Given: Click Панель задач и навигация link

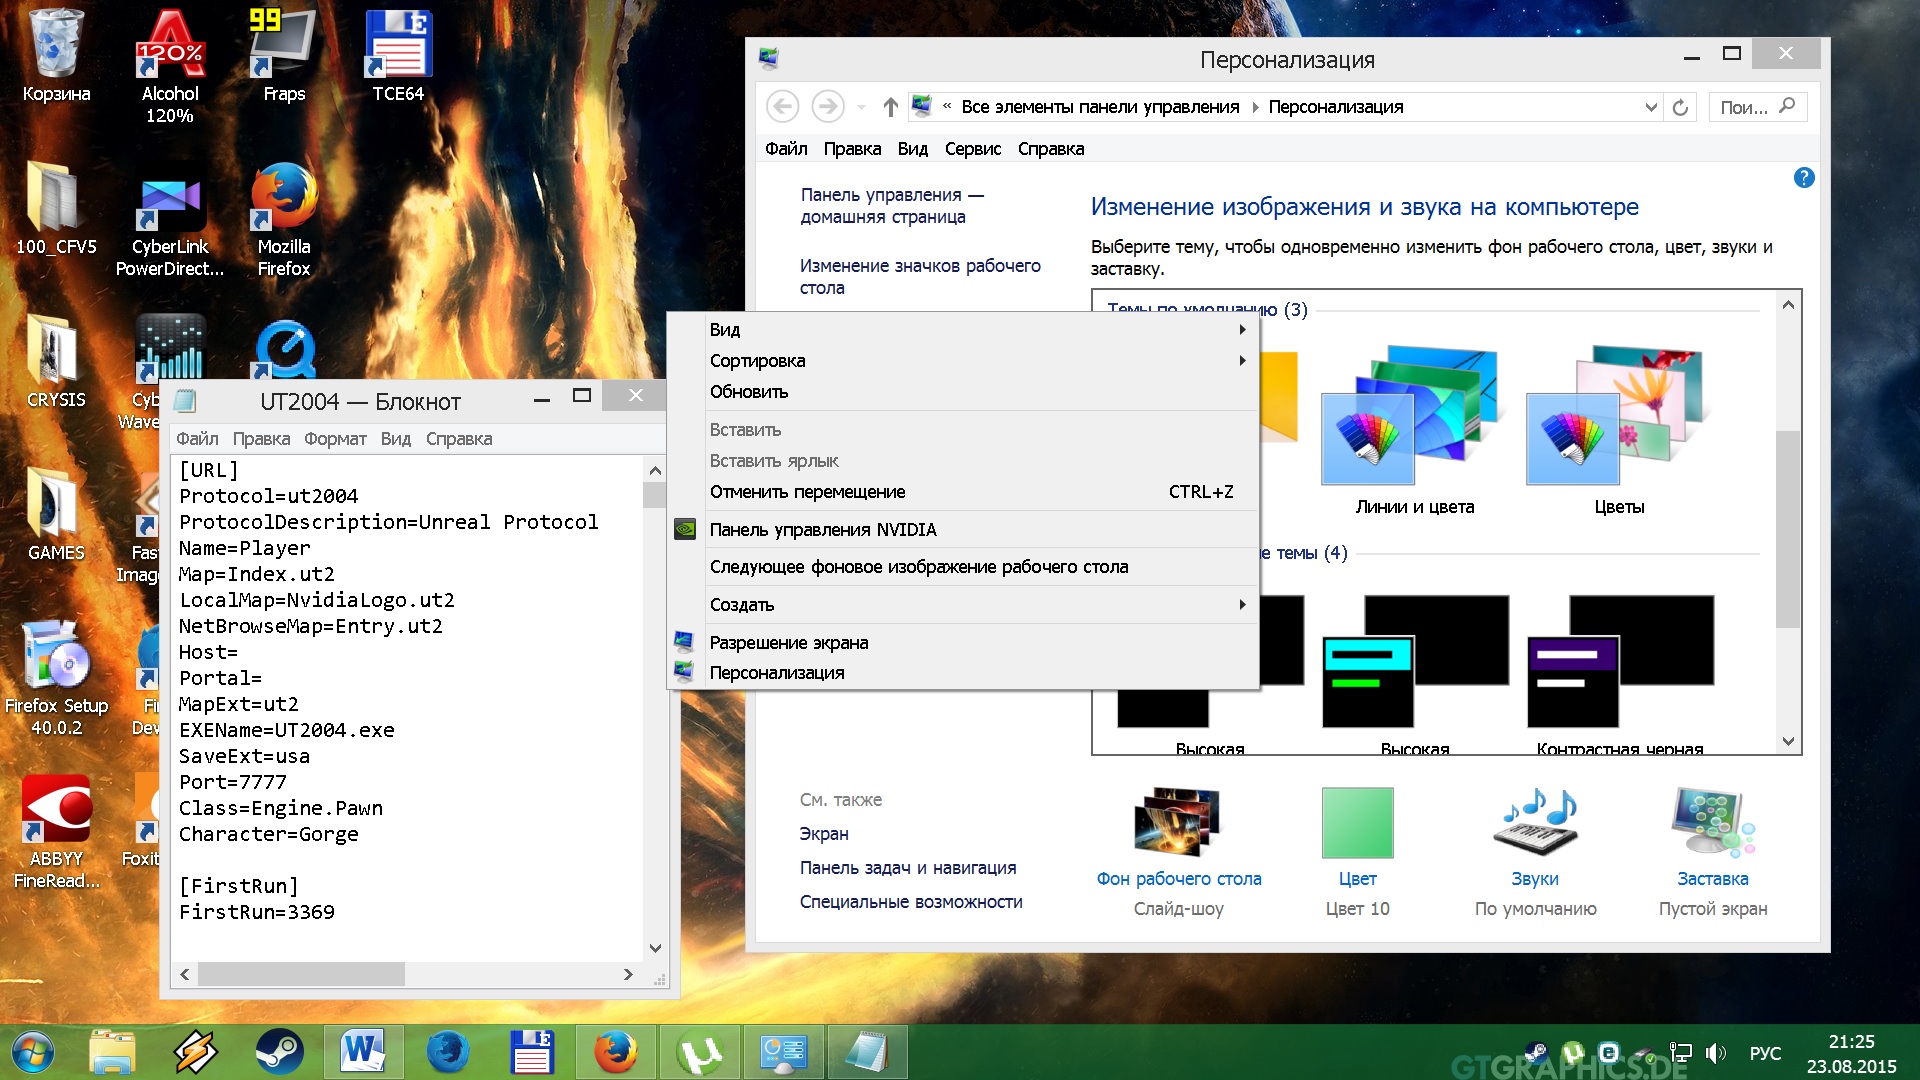Looking at the screenshot, I should click(907, 868).
